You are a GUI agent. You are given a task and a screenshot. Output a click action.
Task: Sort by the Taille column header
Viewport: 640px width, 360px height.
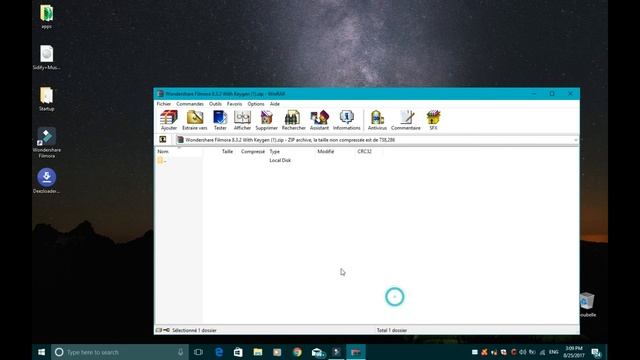[227, 151]
